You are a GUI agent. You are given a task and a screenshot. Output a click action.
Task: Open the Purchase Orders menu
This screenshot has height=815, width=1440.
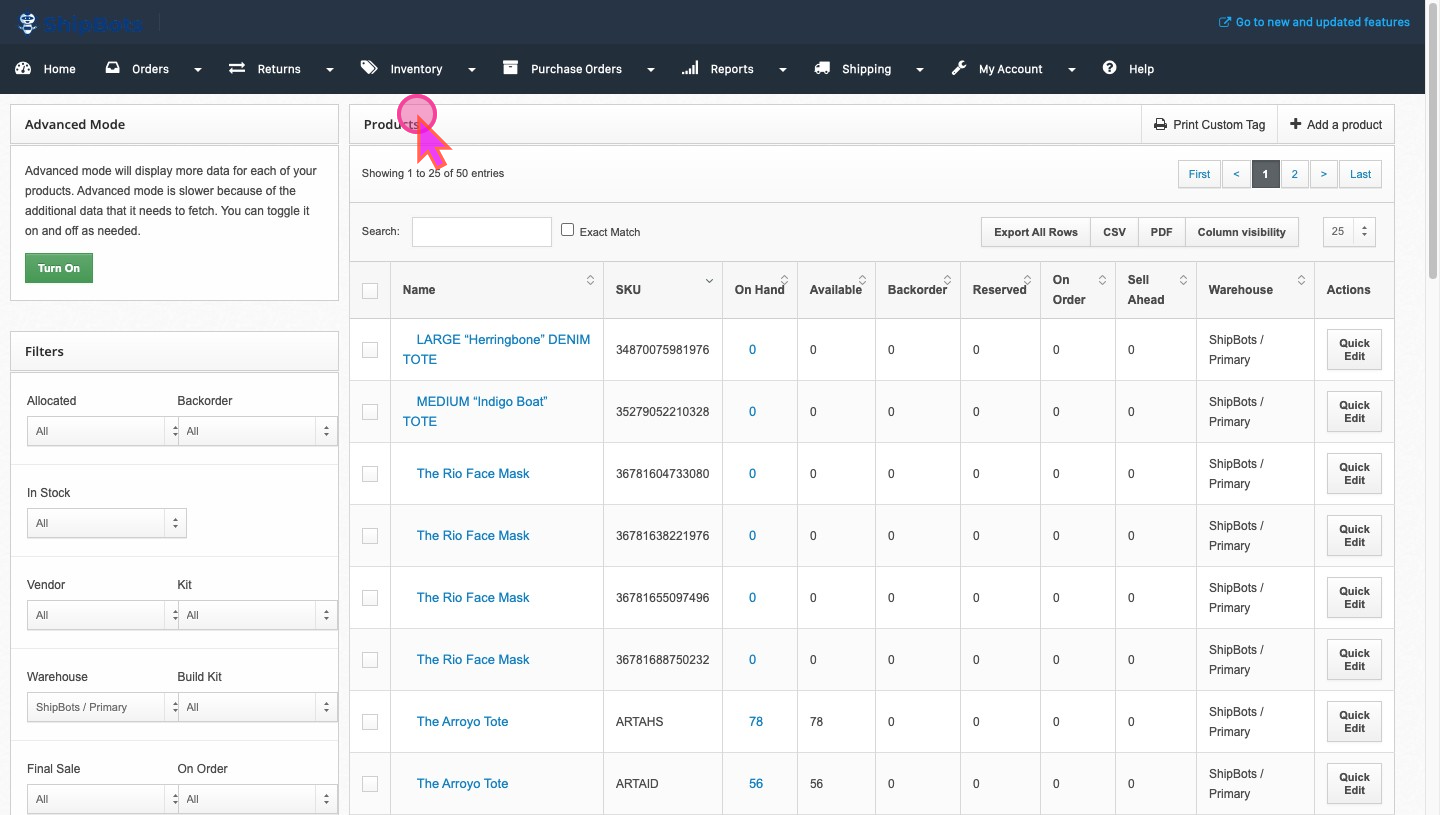click(x=578, y=69)
